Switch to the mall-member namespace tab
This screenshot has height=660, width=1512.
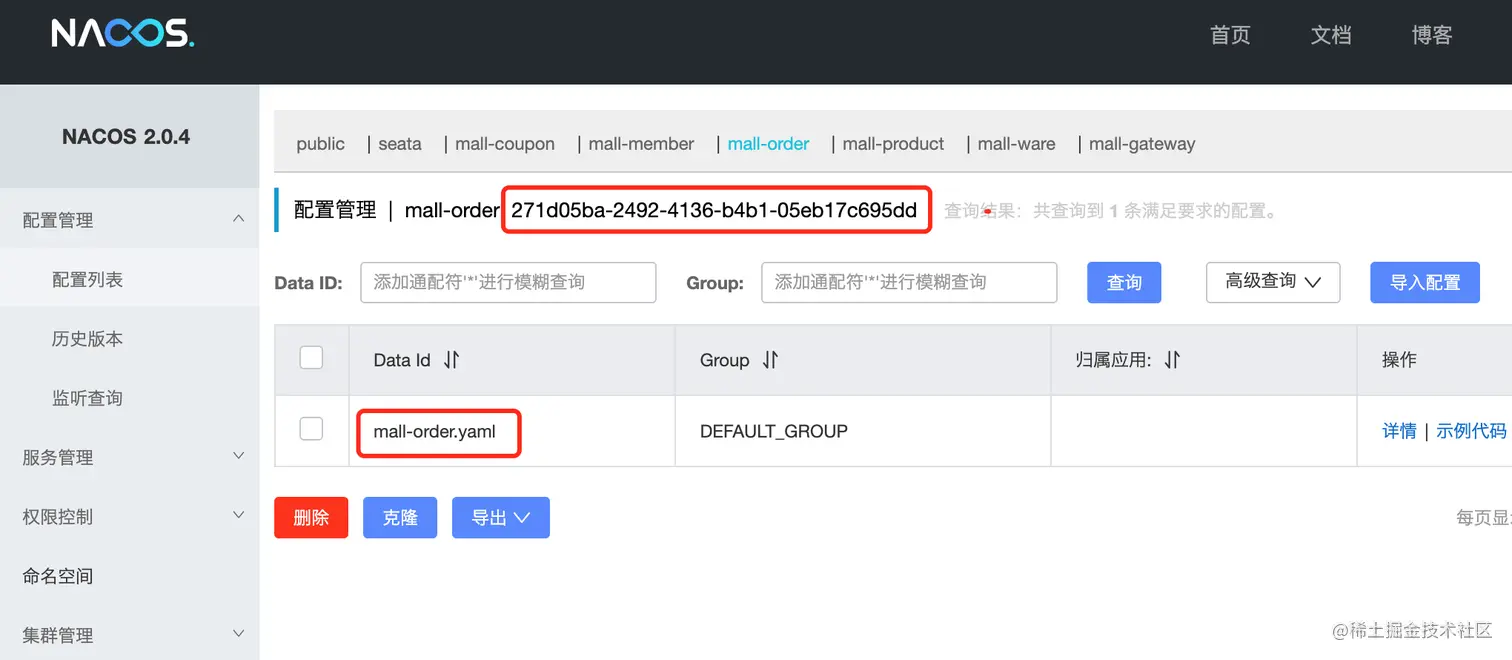(641, 144)
